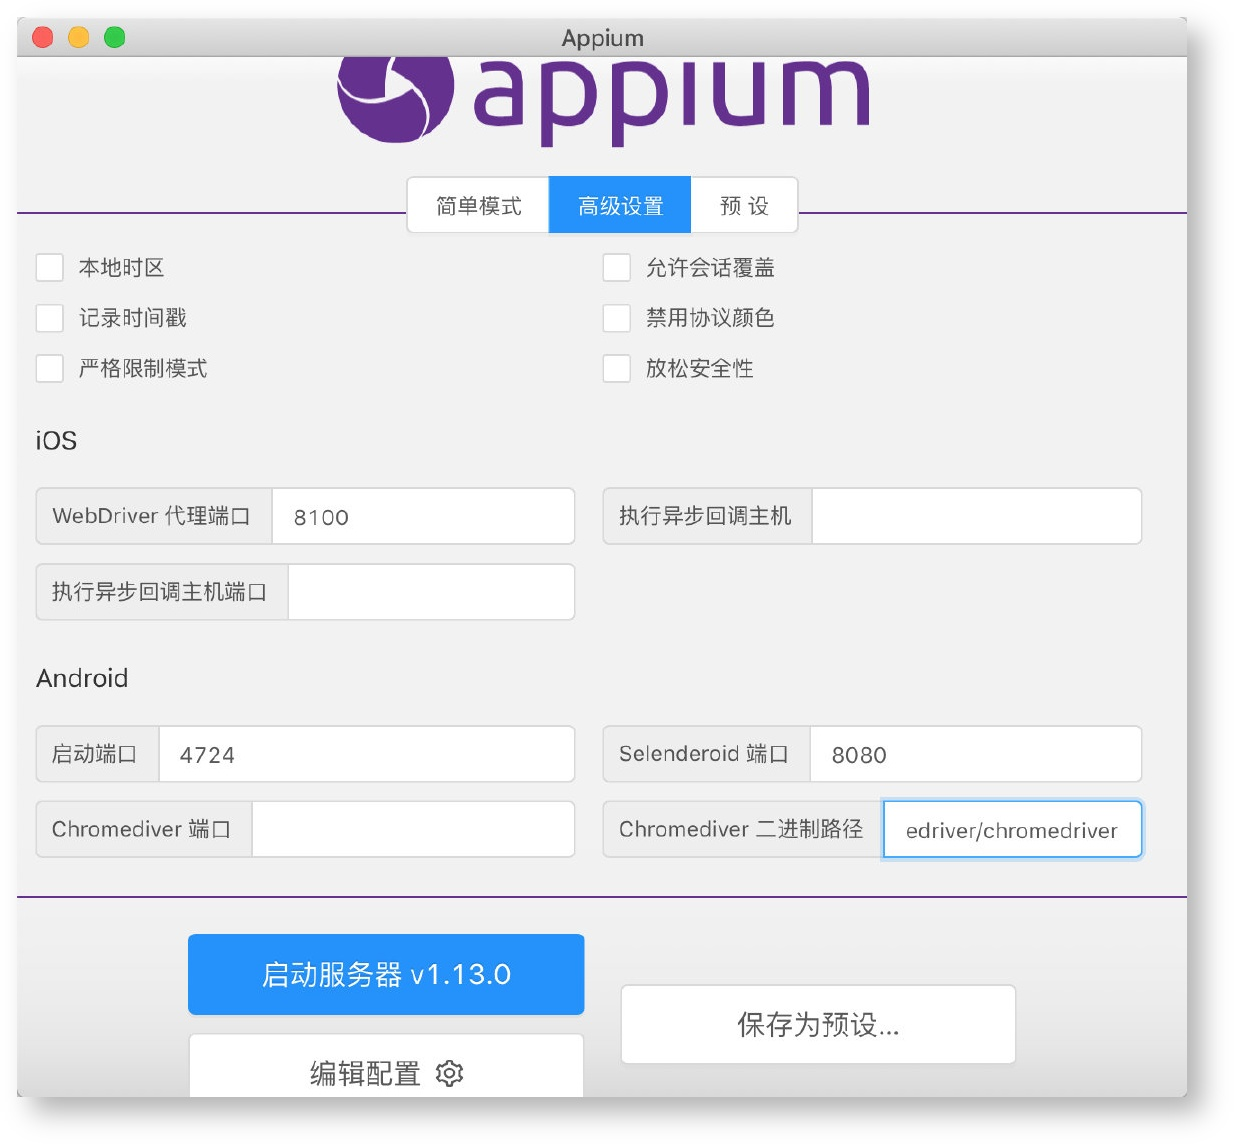
Task: Click the 保存为预设... button
Action: [x=818, y=1024]
